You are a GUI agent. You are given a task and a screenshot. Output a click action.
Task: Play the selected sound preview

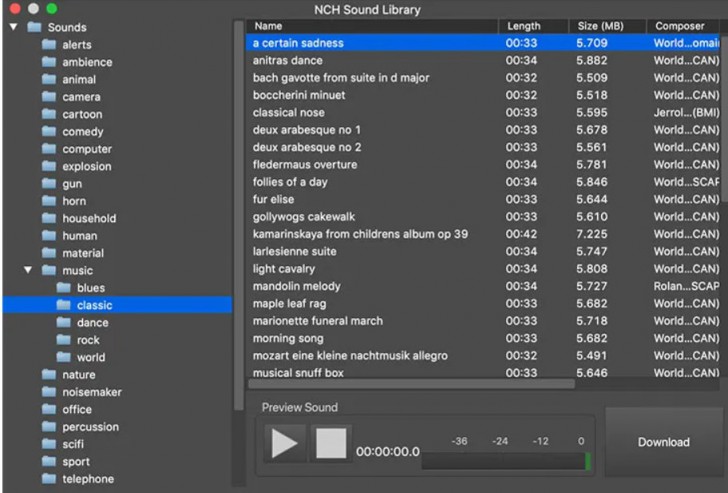point(285,443)
